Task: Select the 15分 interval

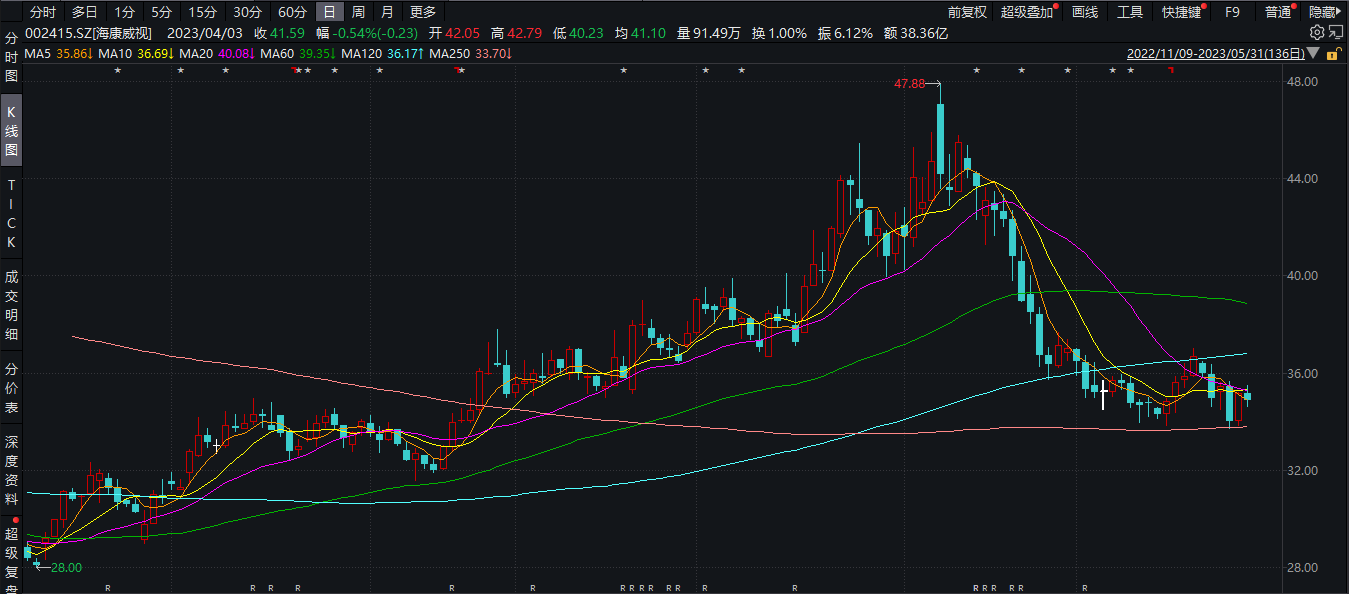Action: (202, 12)
